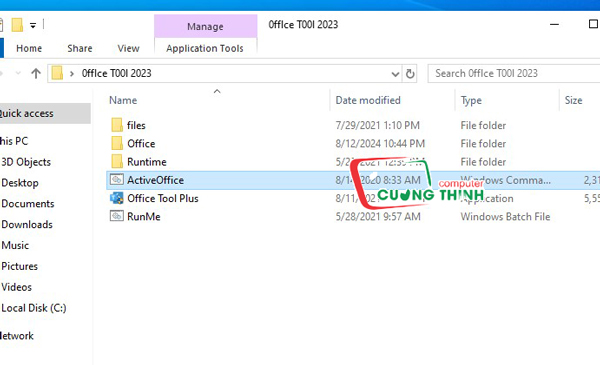This screenshot has height=365, width=600.
Task: Select the ActiveOffice command script icon
Action: (x=117, y=179)
